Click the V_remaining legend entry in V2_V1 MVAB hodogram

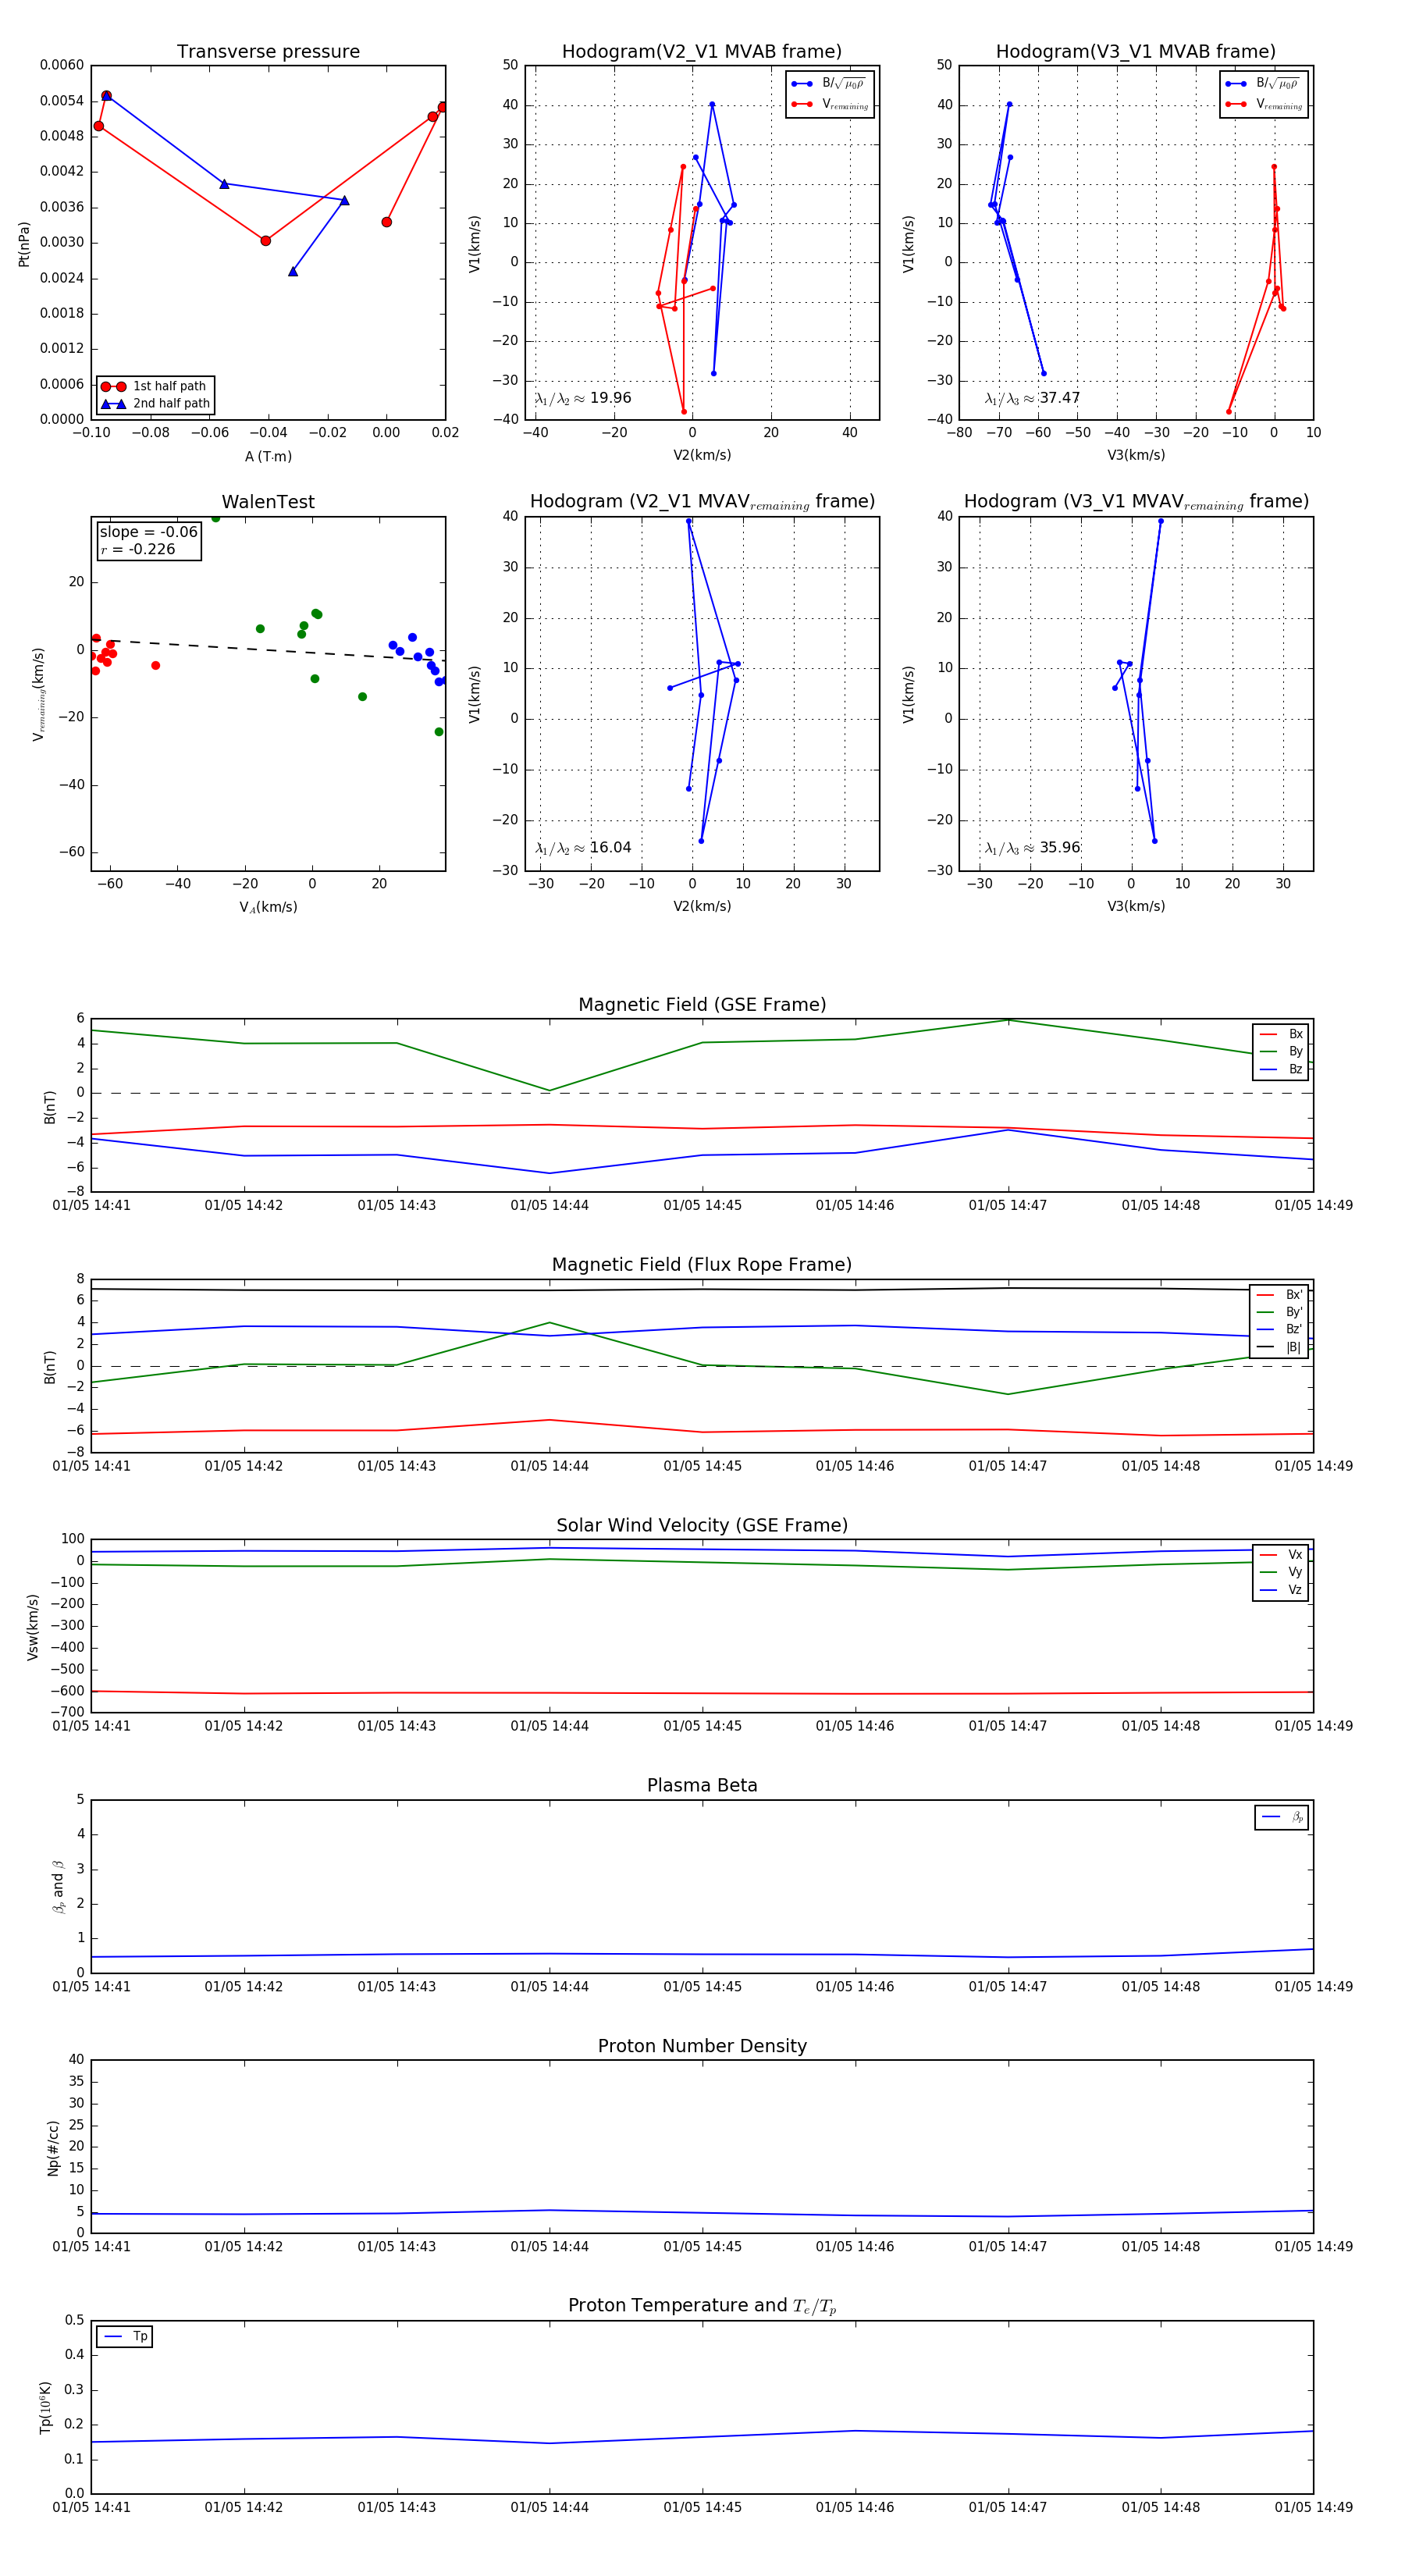(830, 104)
